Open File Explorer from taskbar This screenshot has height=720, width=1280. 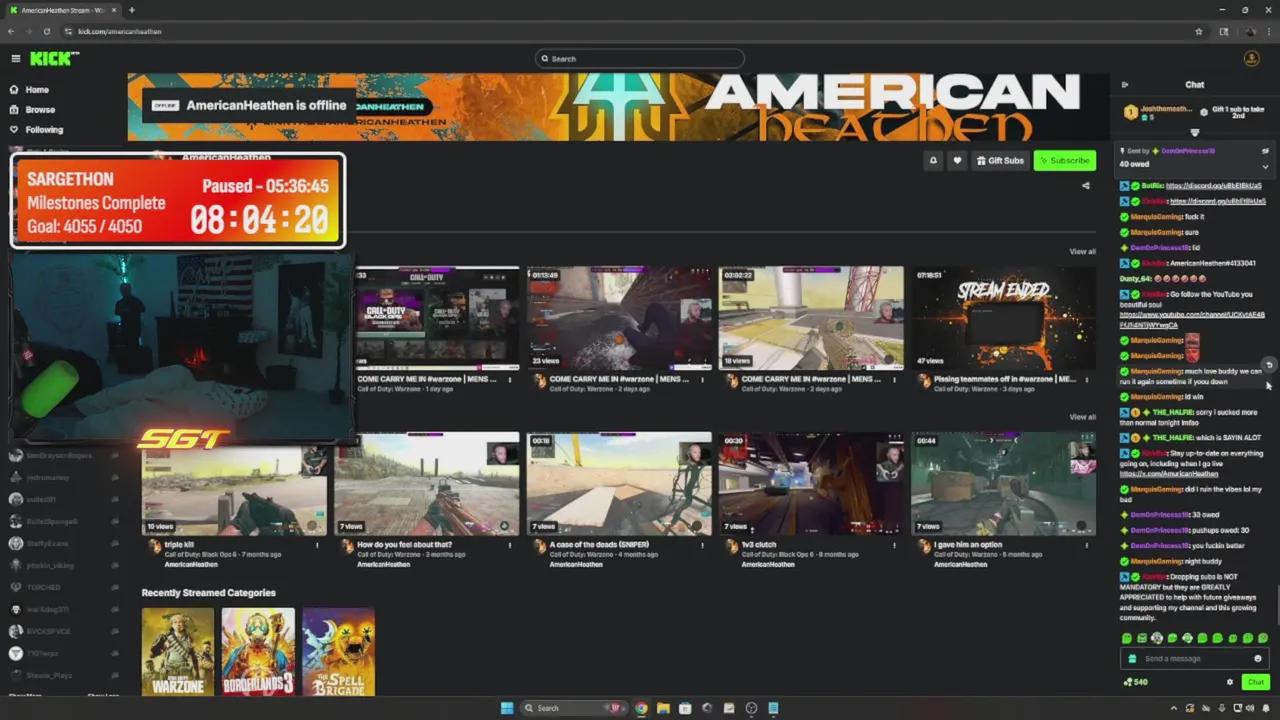[x=663, y=708]
